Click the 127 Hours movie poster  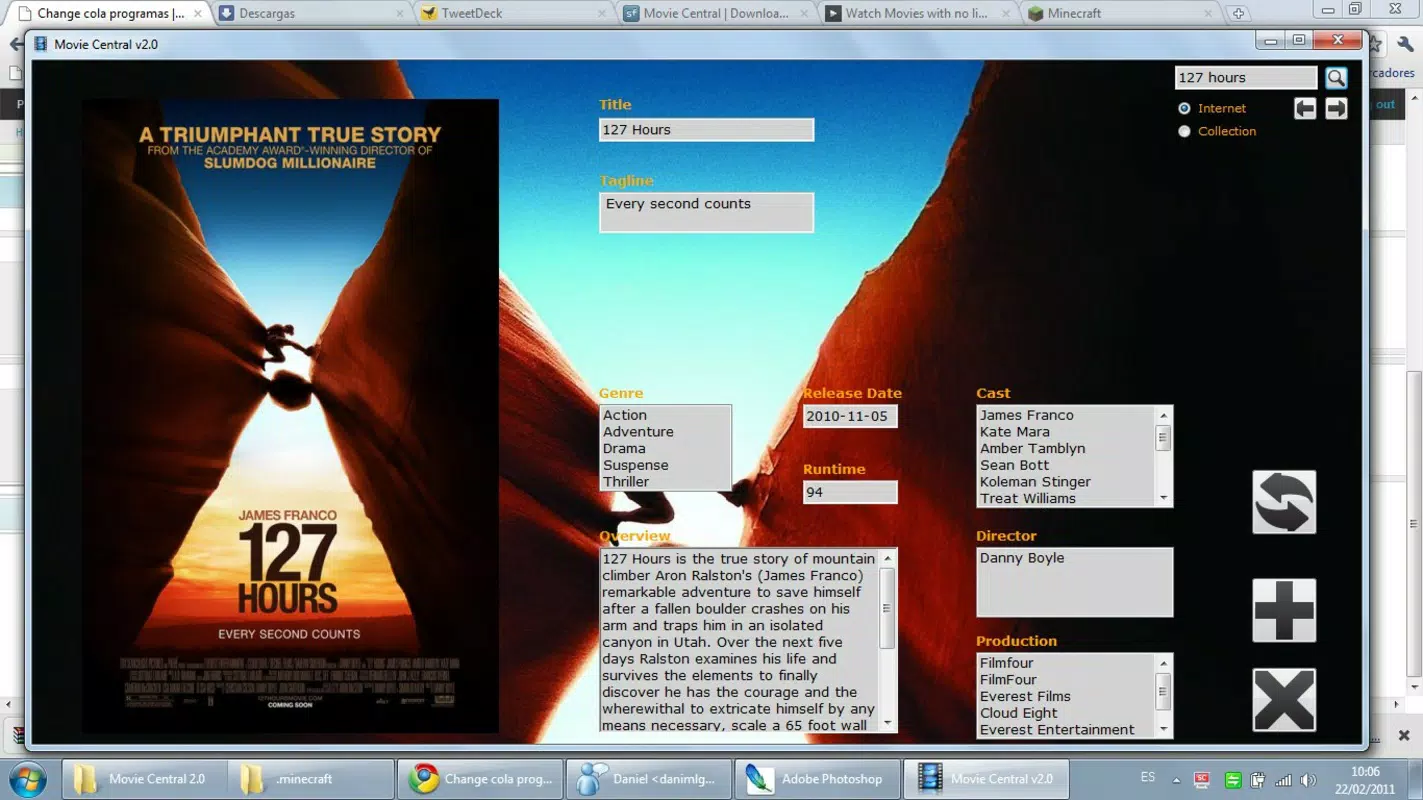(x=290, y=415)
